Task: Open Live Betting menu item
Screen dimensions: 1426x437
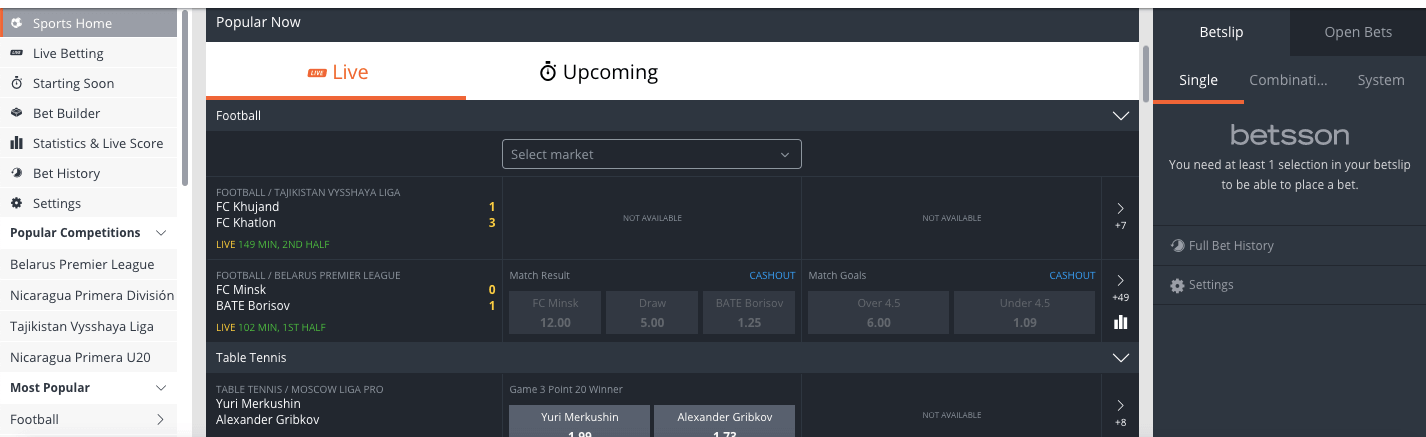Action: point(89,53)
